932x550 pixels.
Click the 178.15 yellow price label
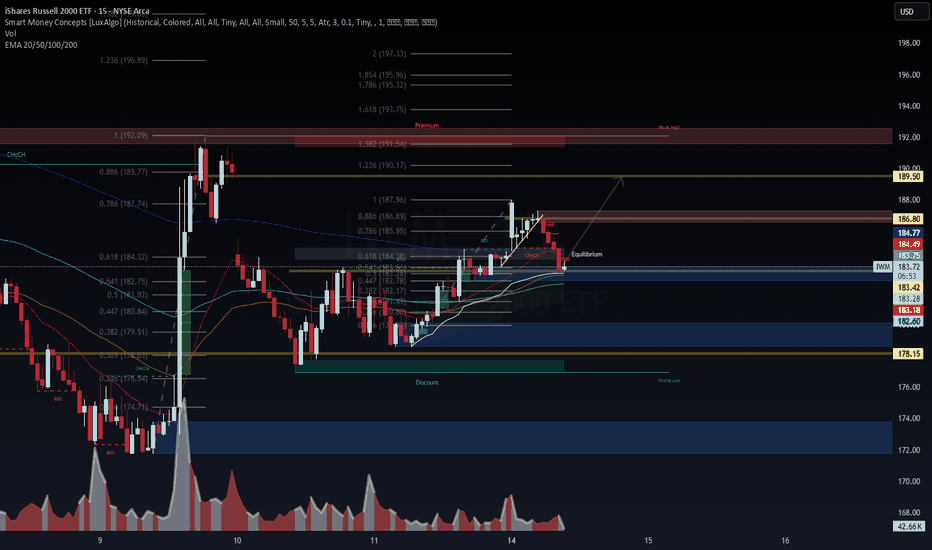click(x=909, y=354)
